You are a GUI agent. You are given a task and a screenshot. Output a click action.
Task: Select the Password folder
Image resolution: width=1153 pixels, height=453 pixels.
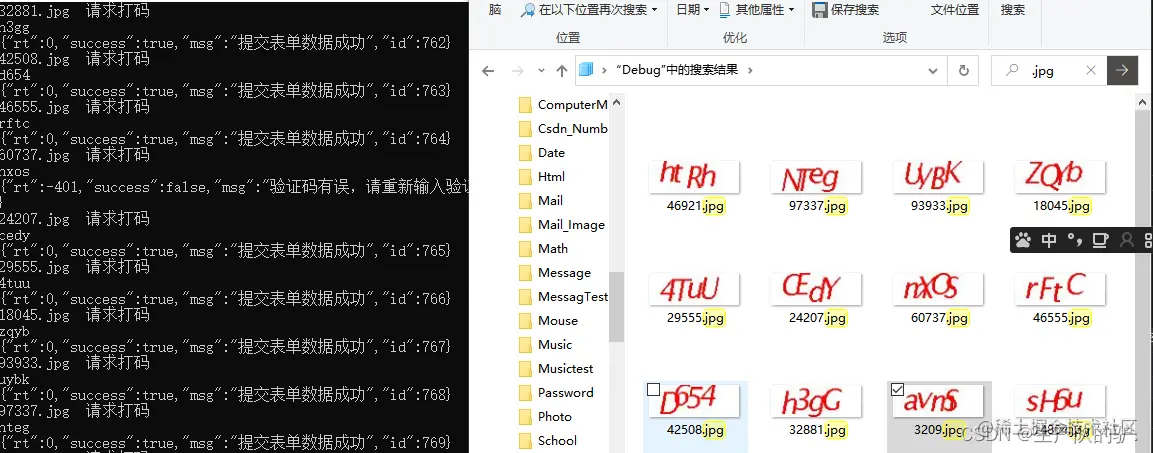[x=556, y=392]
